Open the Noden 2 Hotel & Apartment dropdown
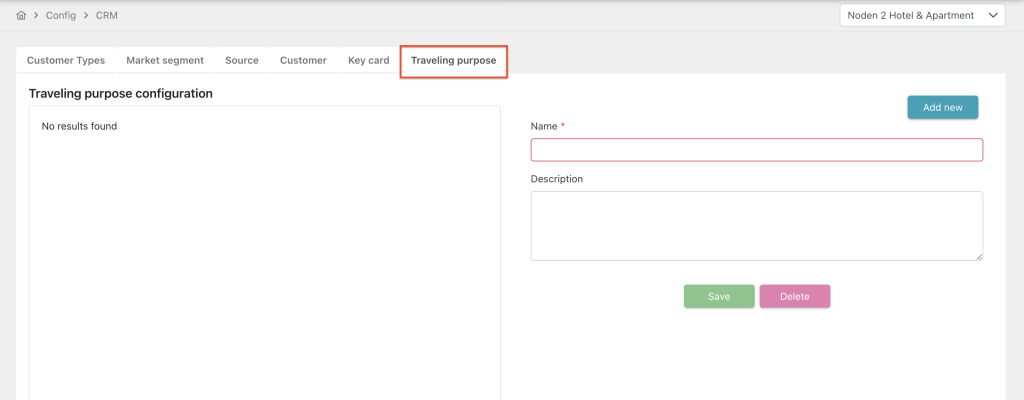Image resolution: width=1024 pixels, height=400 pixels. click(922, 15)
